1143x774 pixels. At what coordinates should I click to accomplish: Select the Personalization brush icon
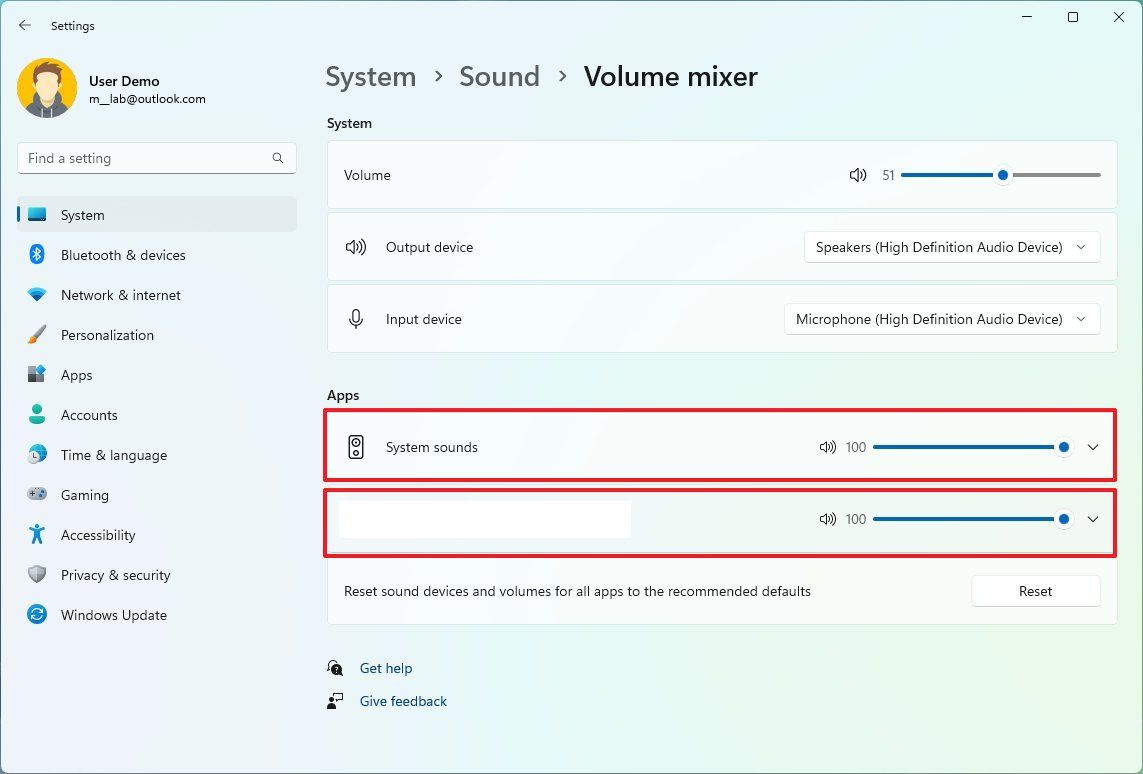click(x=36, y=335)
